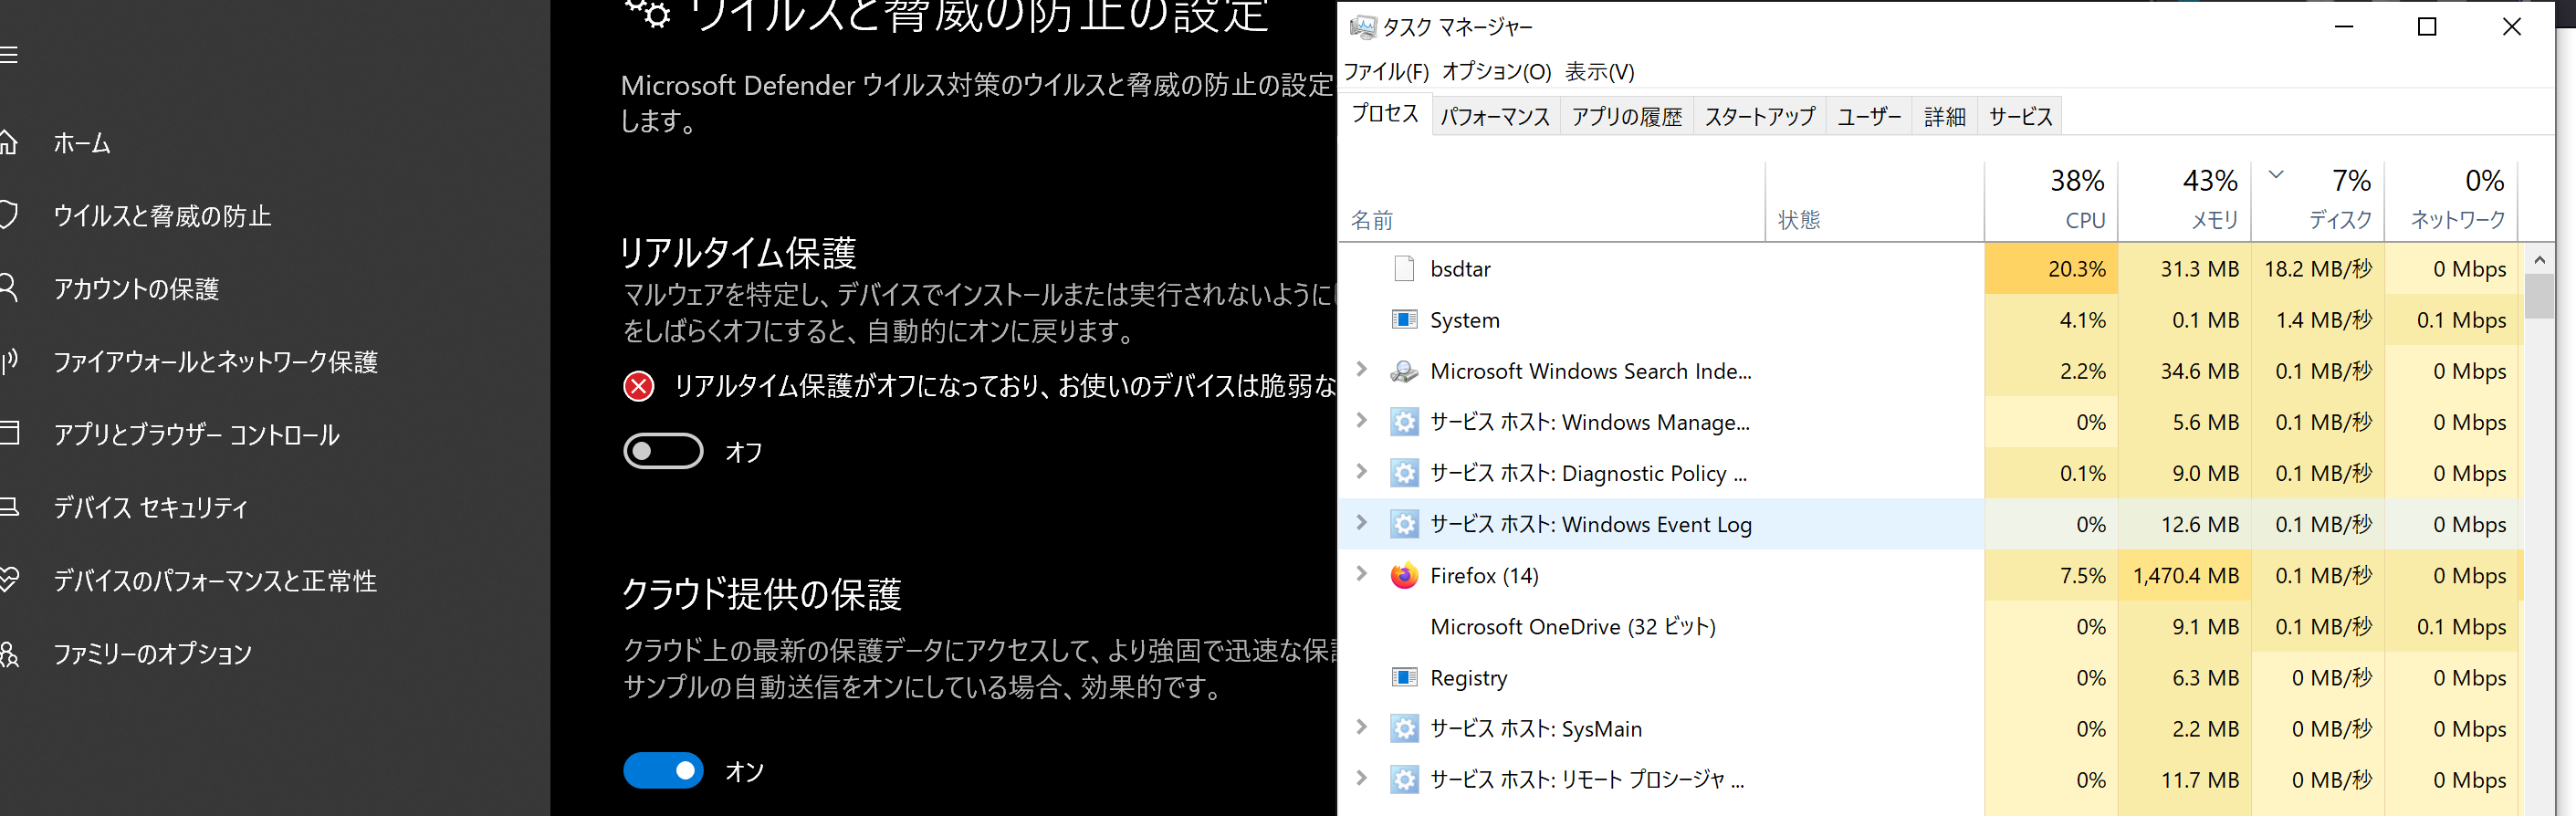Click the 20.3% CPU value for bsdtar
Screen dimensions: 2576x816
(2076, 269)
